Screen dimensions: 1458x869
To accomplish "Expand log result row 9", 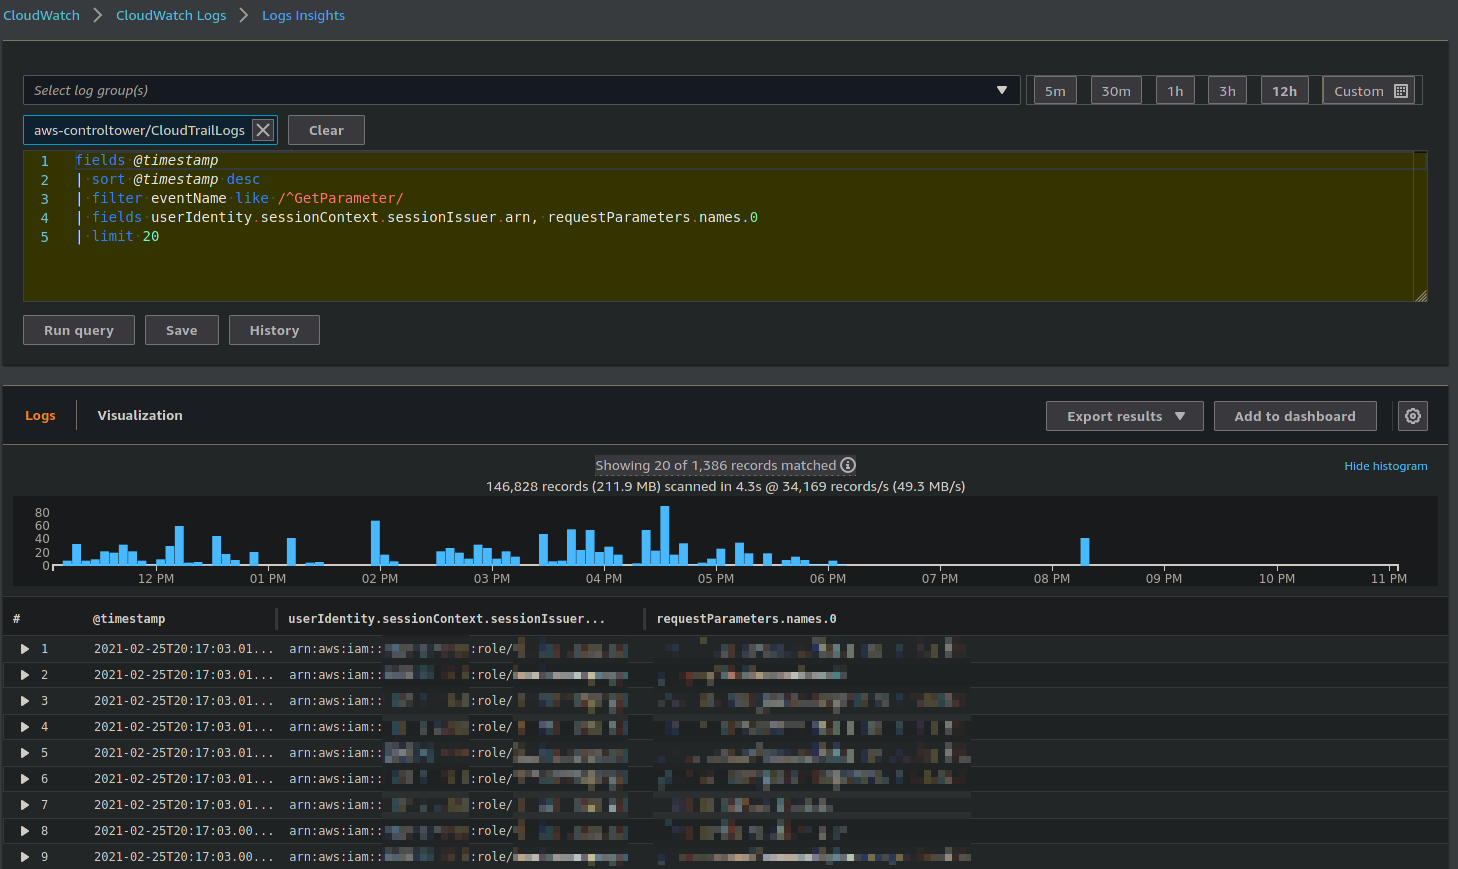I will (x=25, y=857).
